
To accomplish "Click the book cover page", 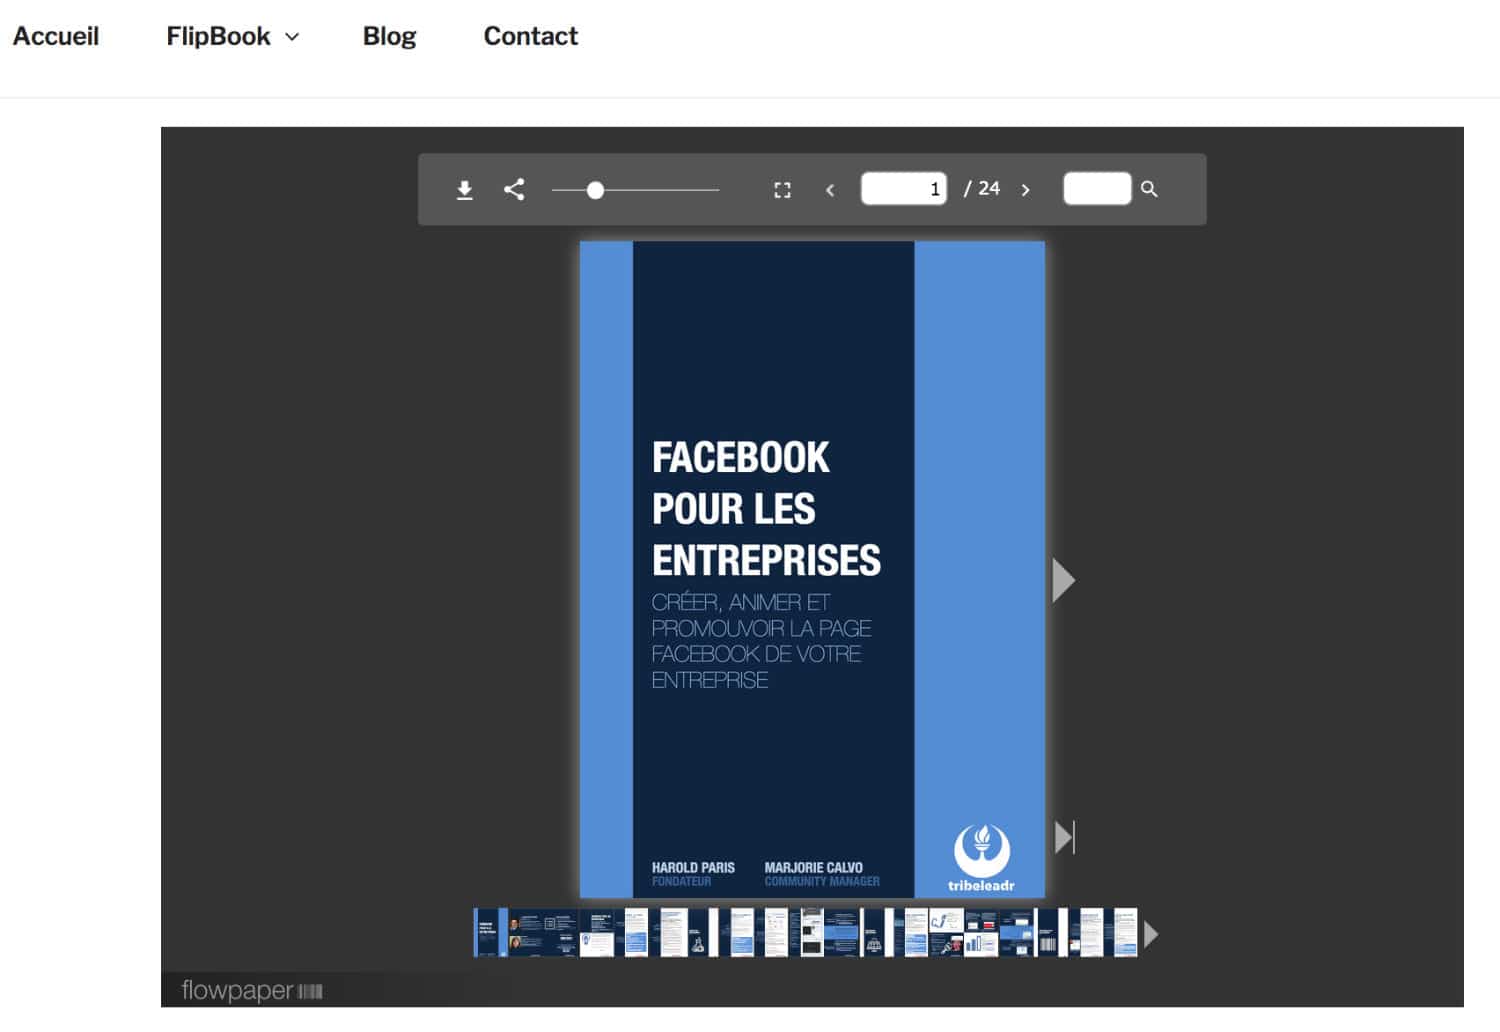I will [x=812, y=568].
